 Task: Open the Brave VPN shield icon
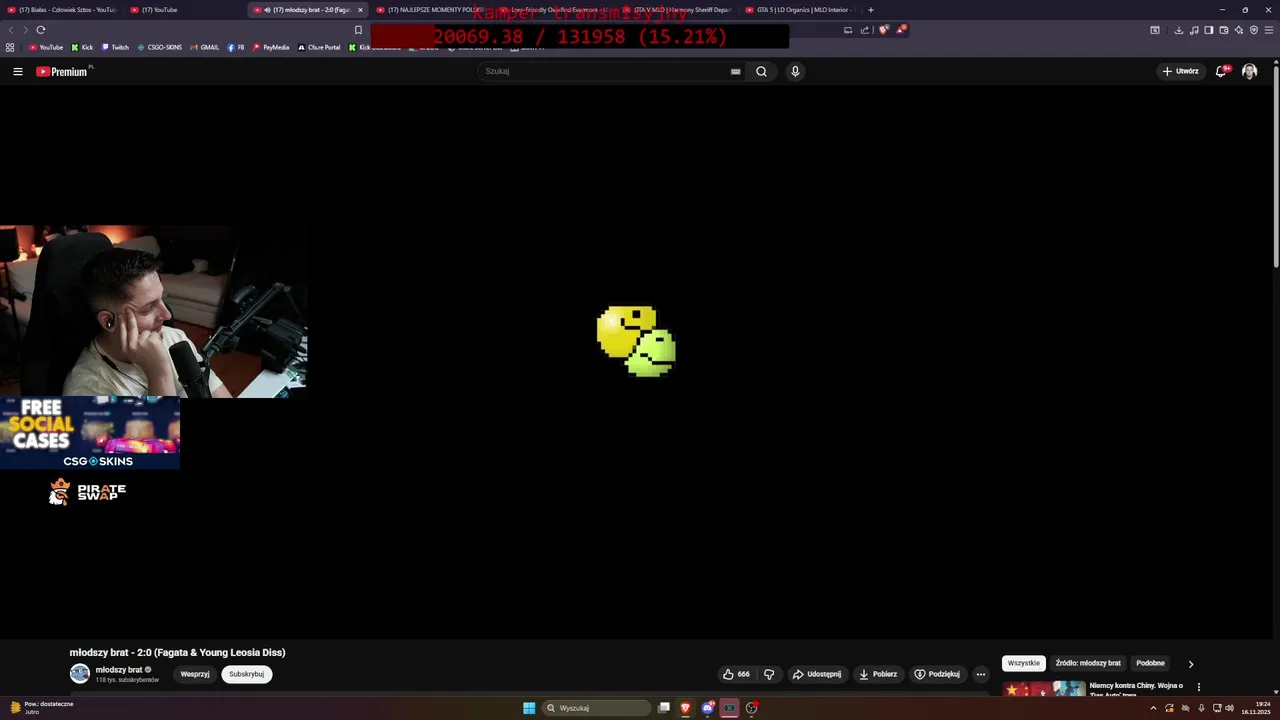pos(1254,30)
